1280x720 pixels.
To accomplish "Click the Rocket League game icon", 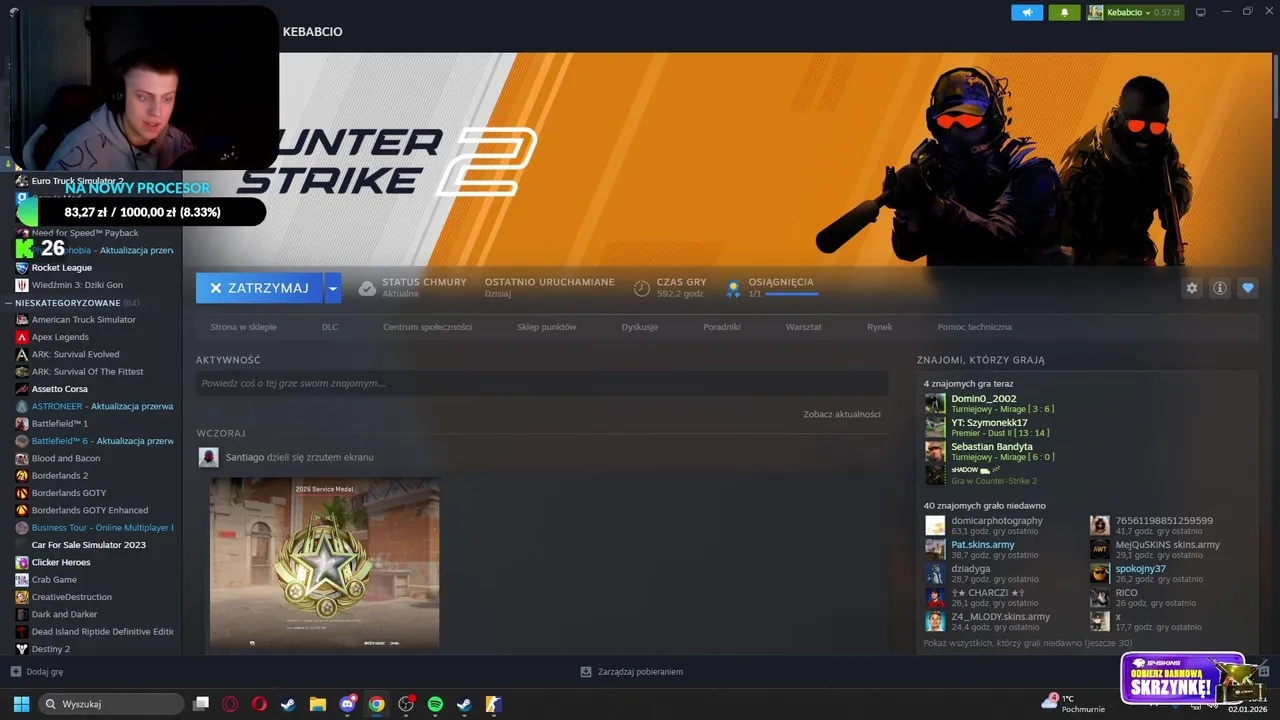I will [x=22, y=268].
